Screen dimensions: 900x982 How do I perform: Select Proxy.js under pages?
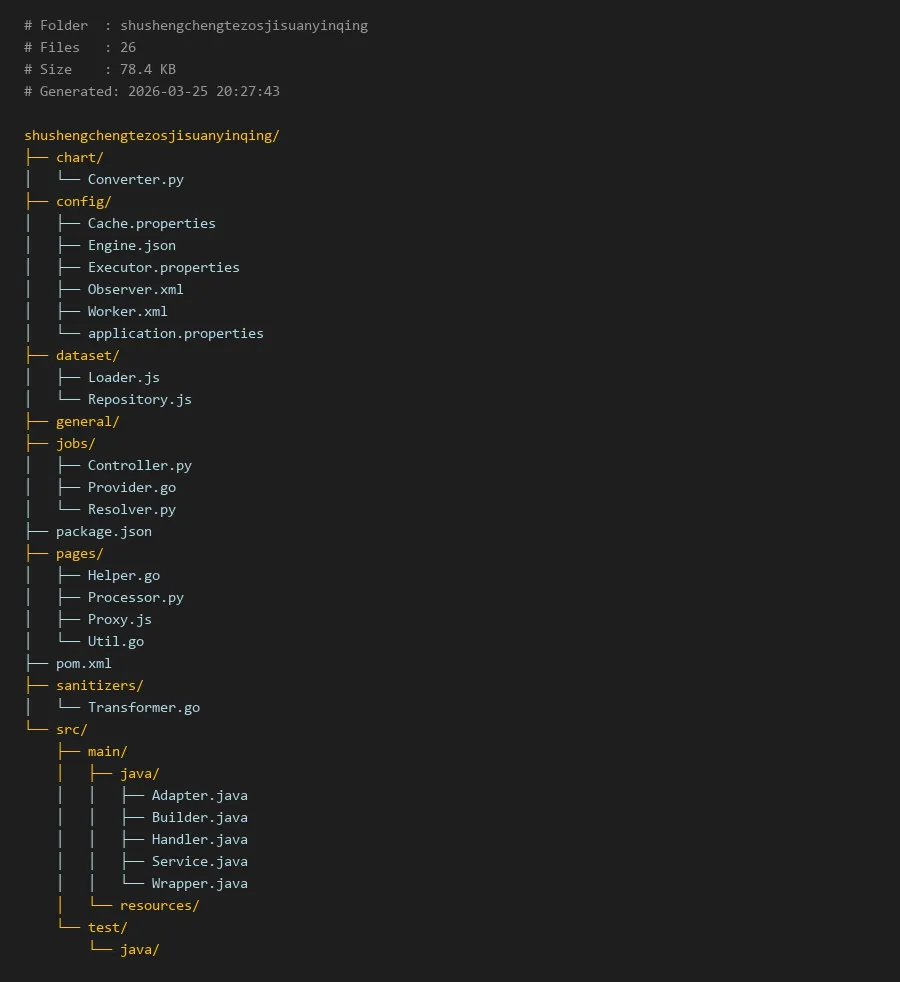tap(119, 619)
